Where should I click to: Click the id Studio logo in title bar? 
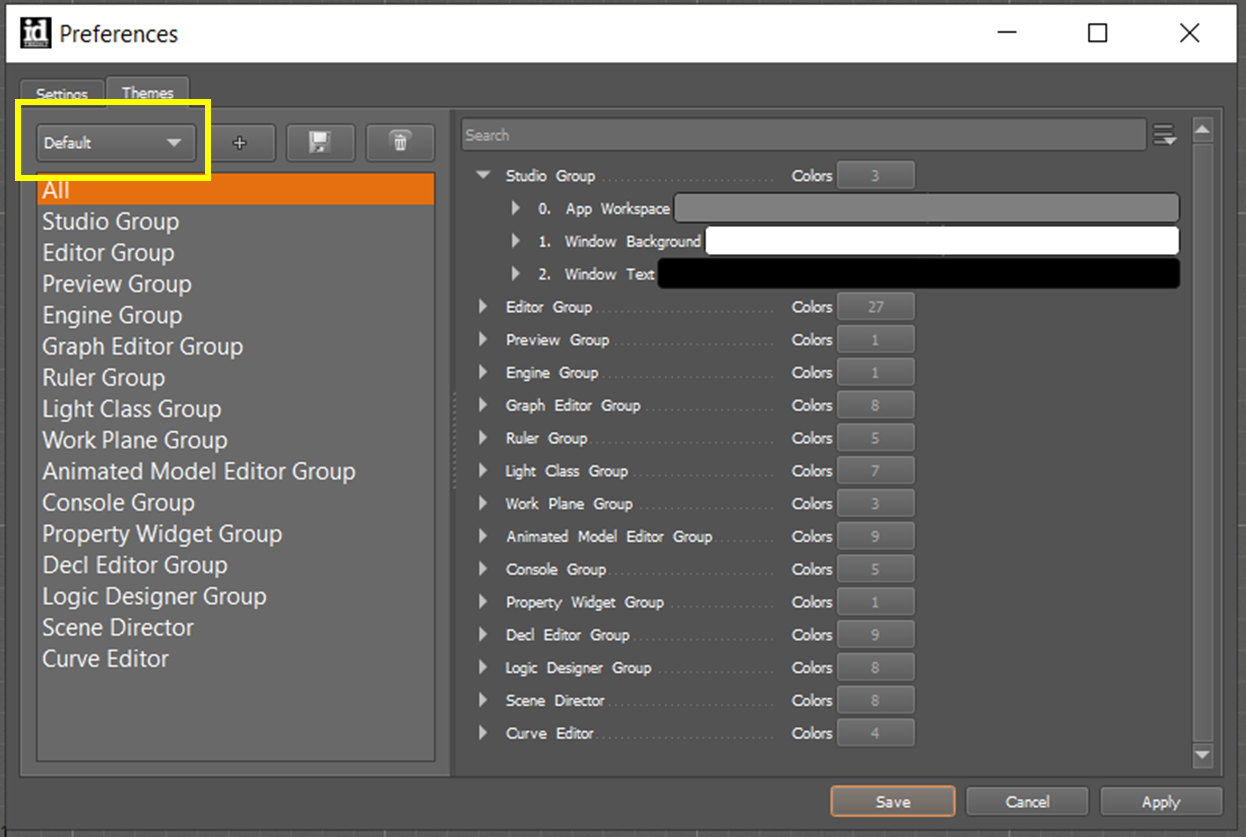coord(35,33)
